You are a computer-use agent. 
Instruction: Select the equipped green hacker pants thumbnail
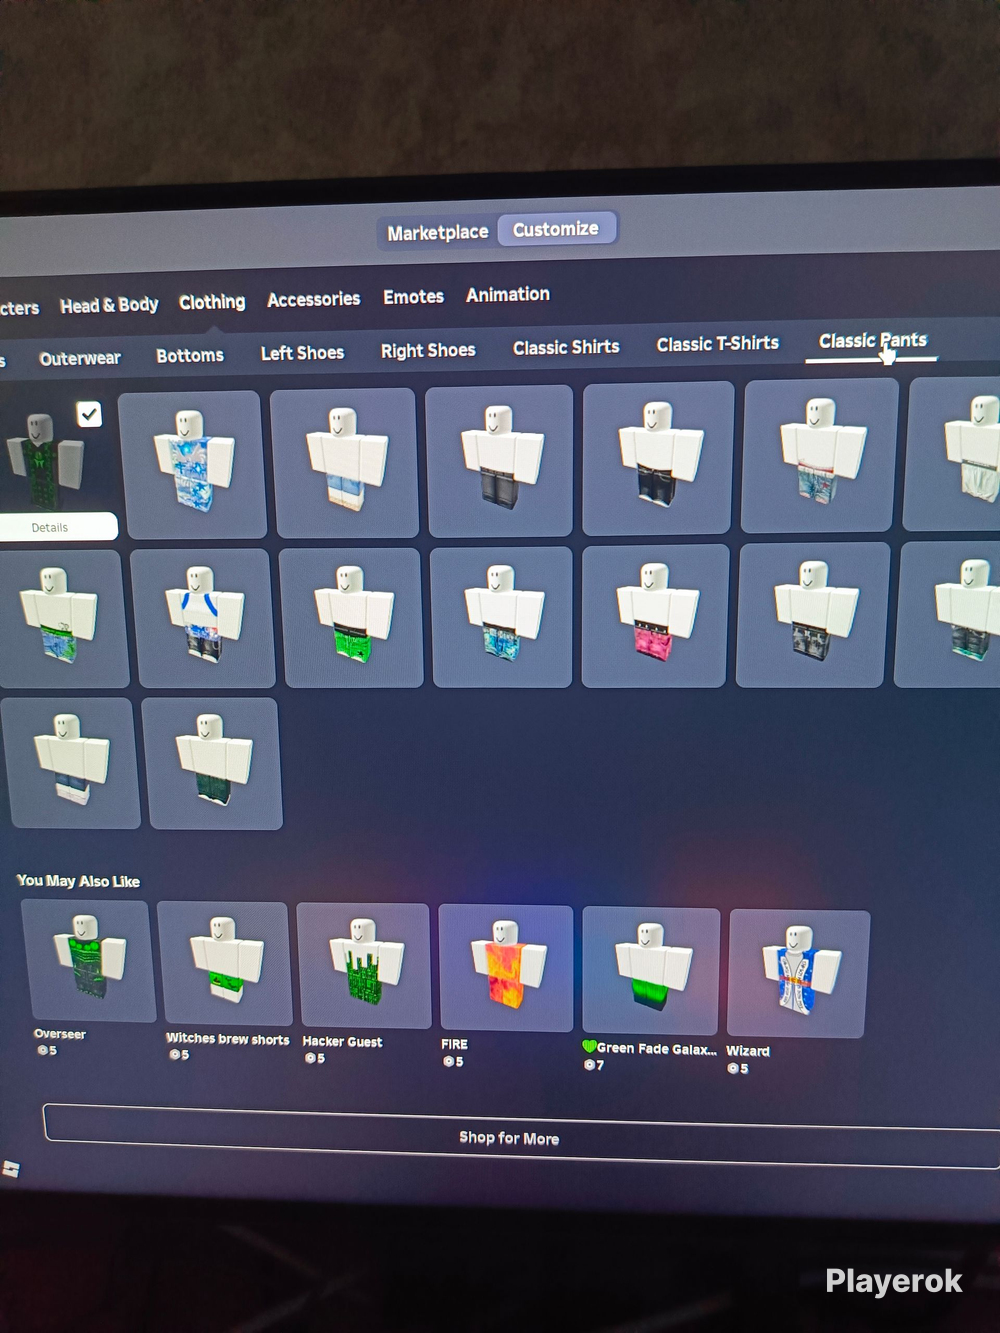click(45, 462)
